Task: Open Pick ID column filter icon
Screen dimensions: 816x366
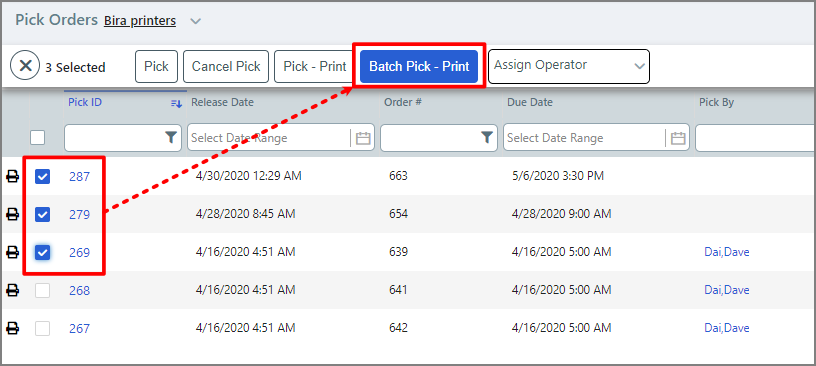Action: 171,137
